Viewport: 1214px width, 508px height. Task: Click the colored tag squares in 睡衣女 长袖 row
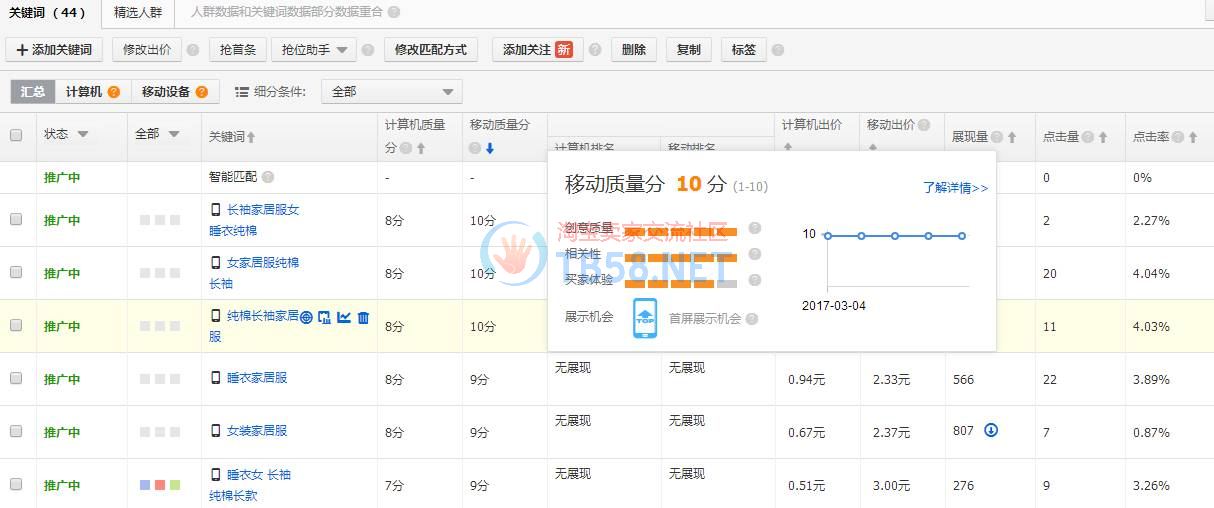coord(160,485)
